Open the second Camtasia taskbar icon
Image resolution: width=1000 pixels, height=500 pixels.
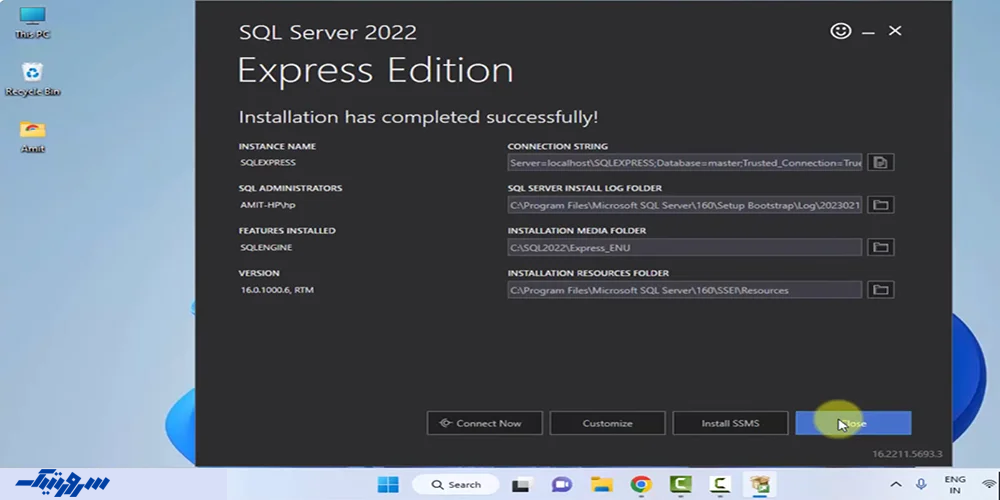coord(720,485)
